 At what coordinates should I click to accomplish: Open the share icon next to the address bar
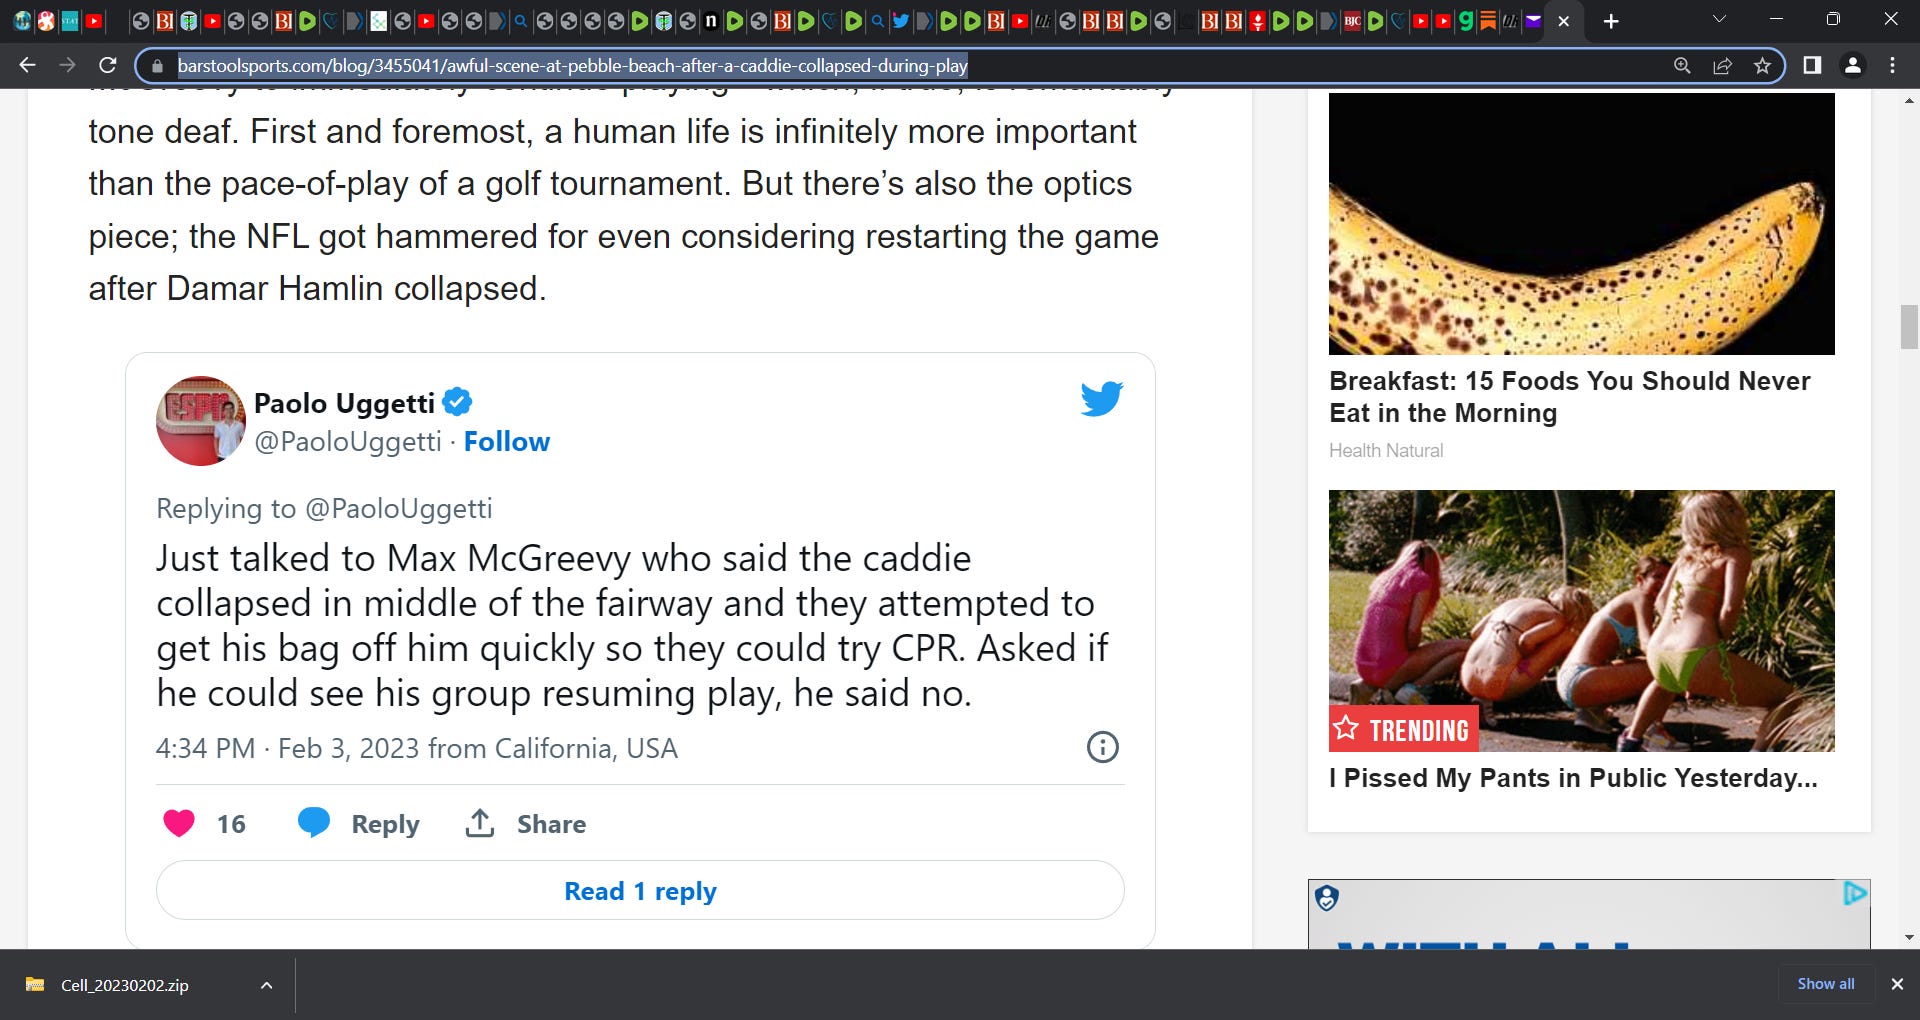point(1722,65)
